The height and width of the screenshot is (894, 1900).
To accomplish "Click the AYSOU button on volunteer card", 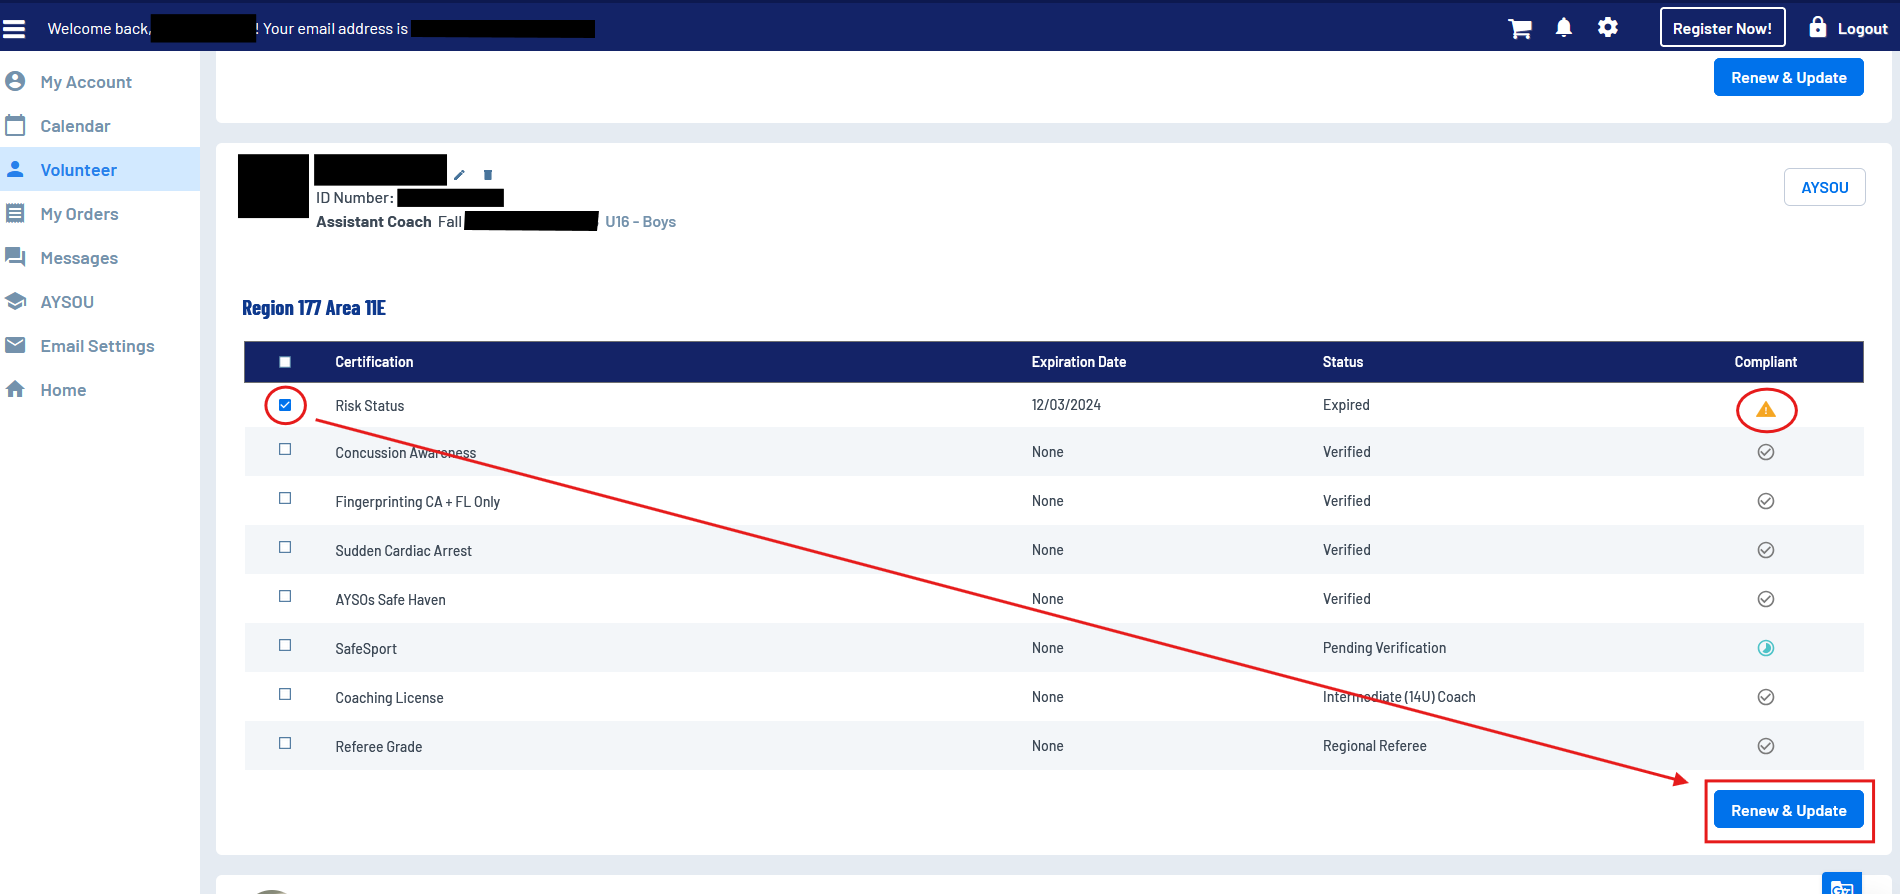I will [1824, 187].
